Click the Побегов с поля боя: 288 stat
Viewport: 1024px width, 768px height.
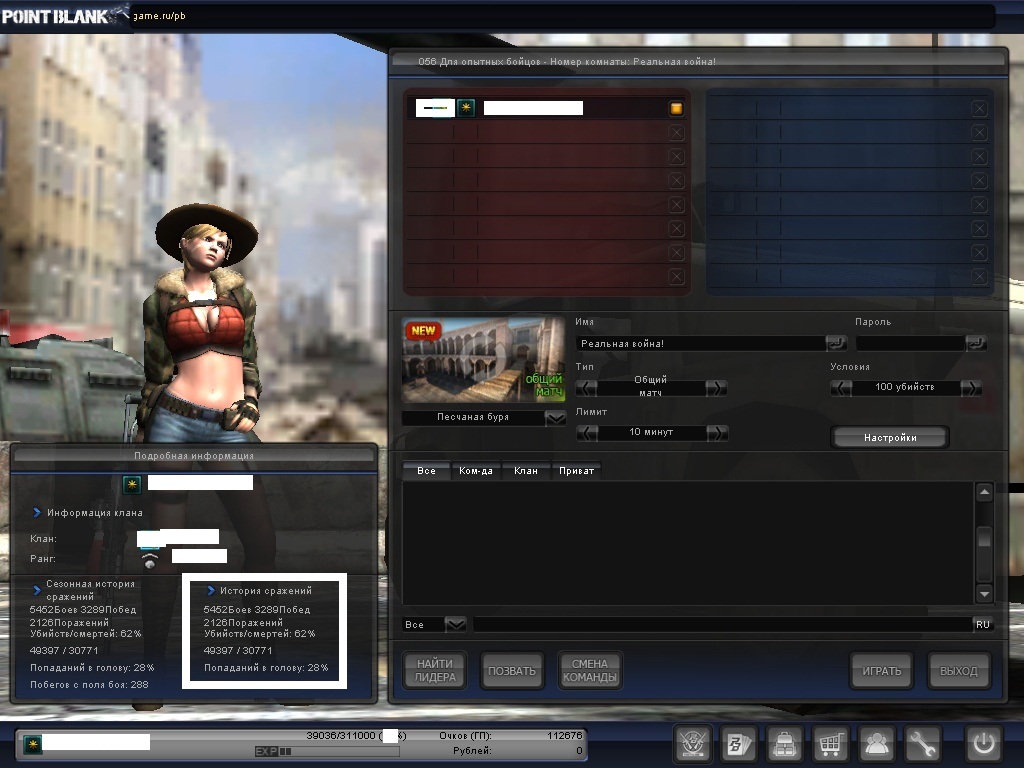(89, 684)
